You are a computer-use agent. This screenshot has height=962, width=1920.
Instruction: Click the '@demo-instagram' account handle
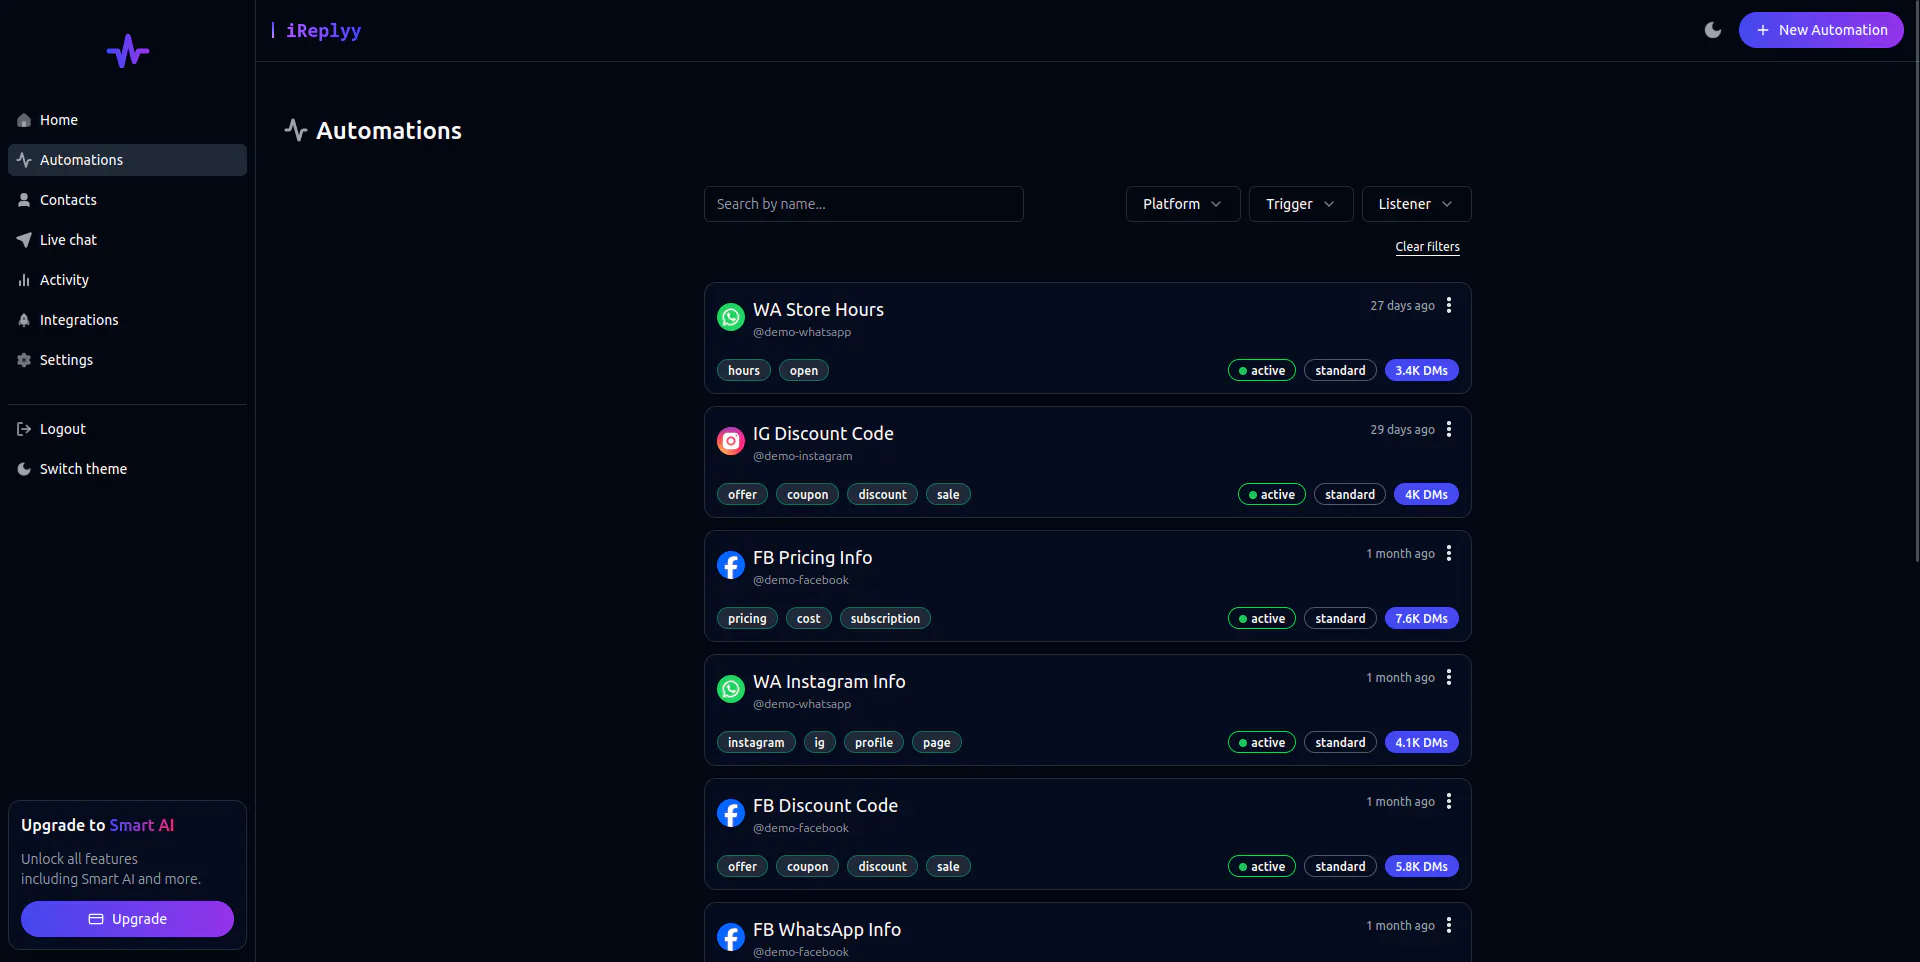[803, 456]
